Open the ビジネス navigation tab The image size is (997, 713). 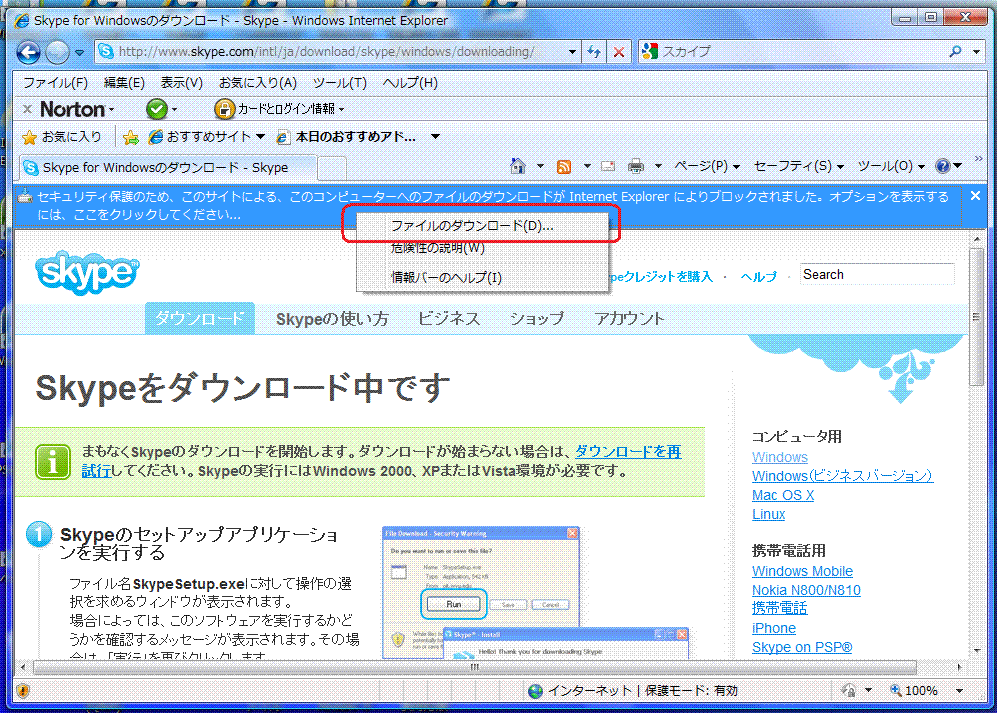(449, 319)
